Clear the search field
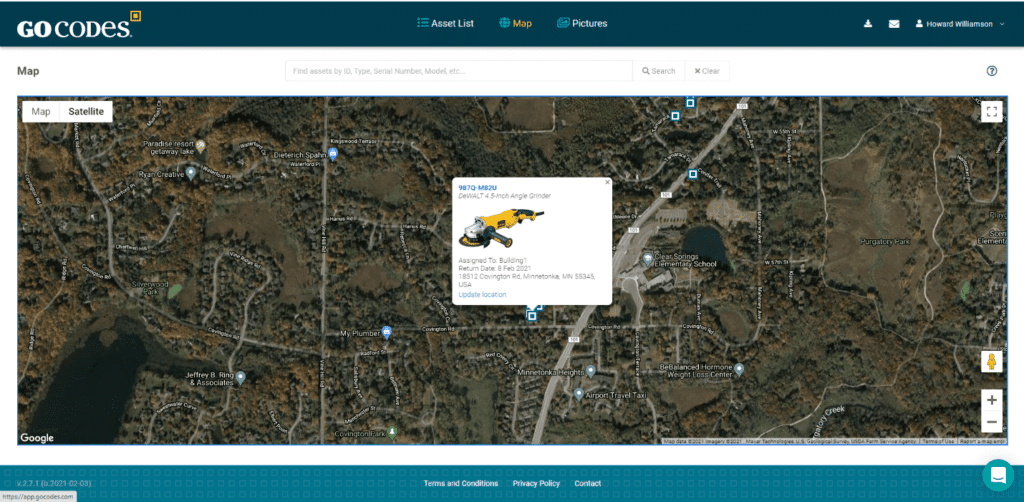The height and width of the screenshot is (502, 1024). tap(707, 71)
